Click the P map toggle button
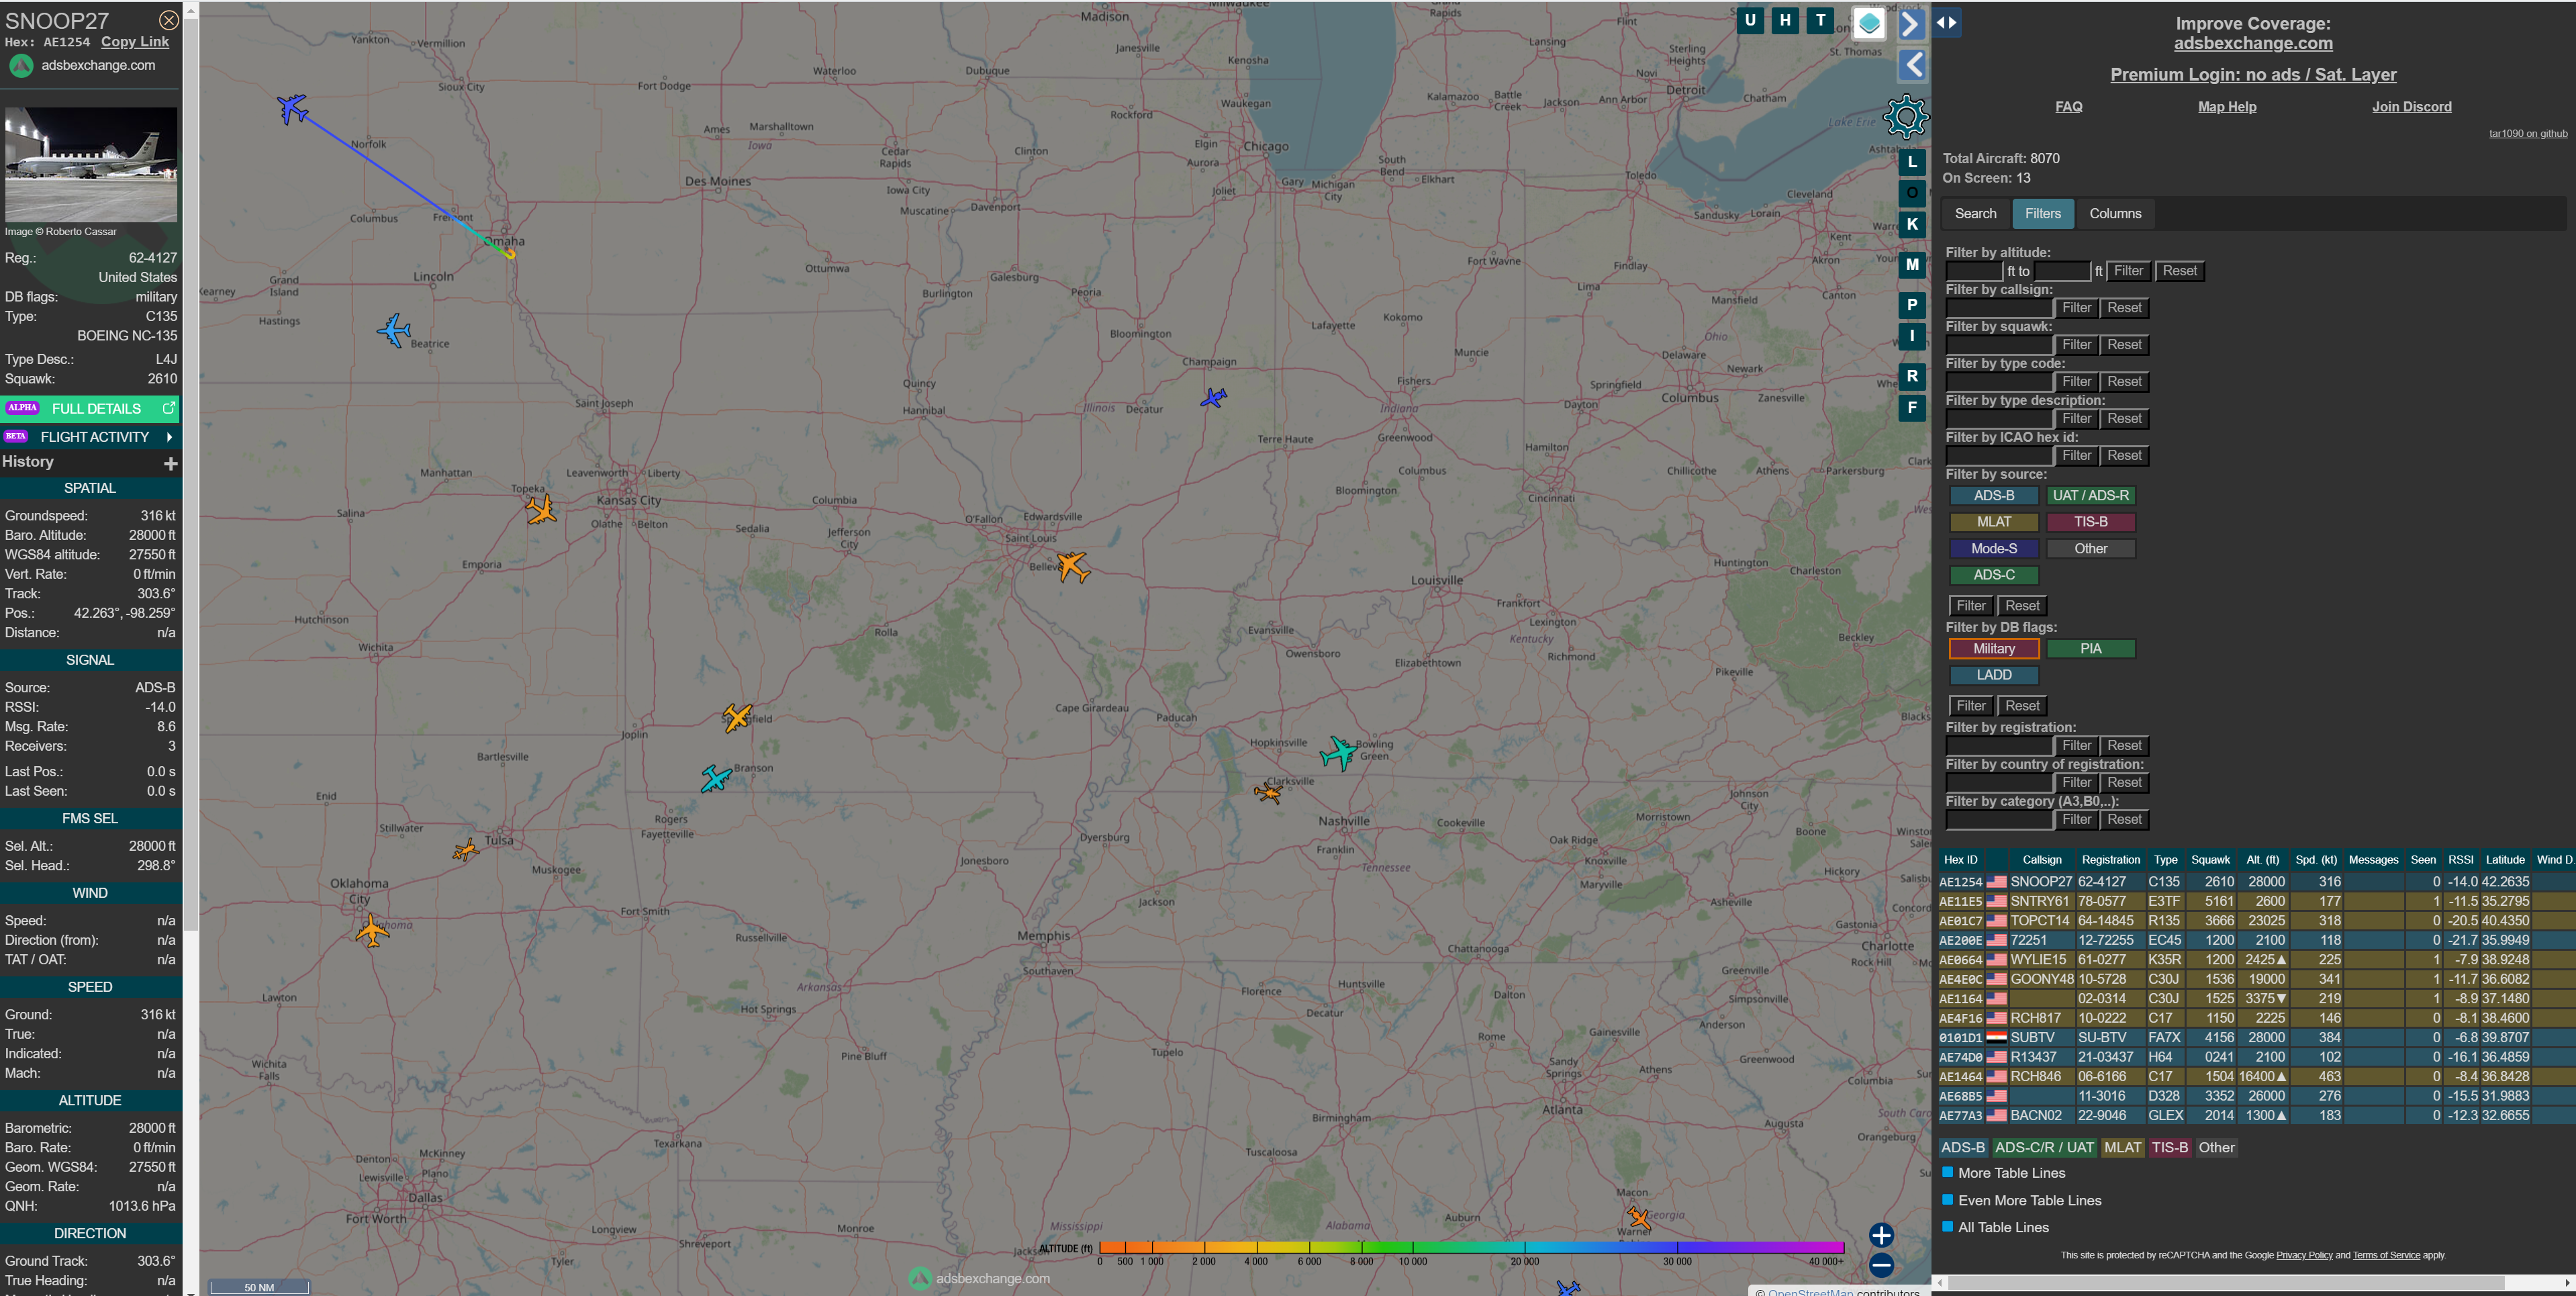The image size is (2576, 1296). tap(1912, 305)
